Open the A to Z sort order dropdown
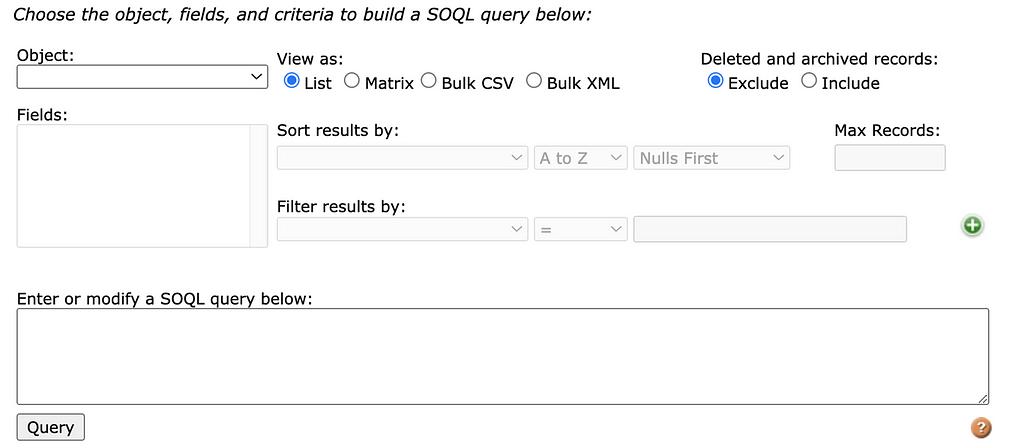Screen dimensions: 1024x448 click(x=581, y=158)
